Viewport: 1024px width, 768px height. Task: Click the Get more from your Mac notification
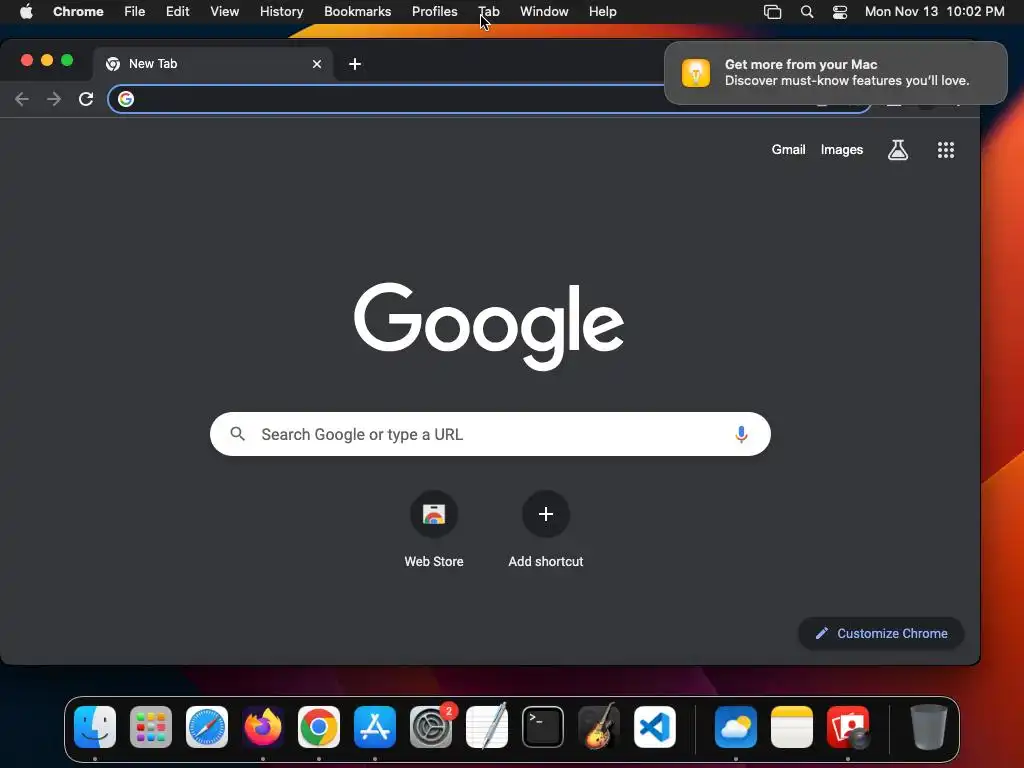[835, 72]
